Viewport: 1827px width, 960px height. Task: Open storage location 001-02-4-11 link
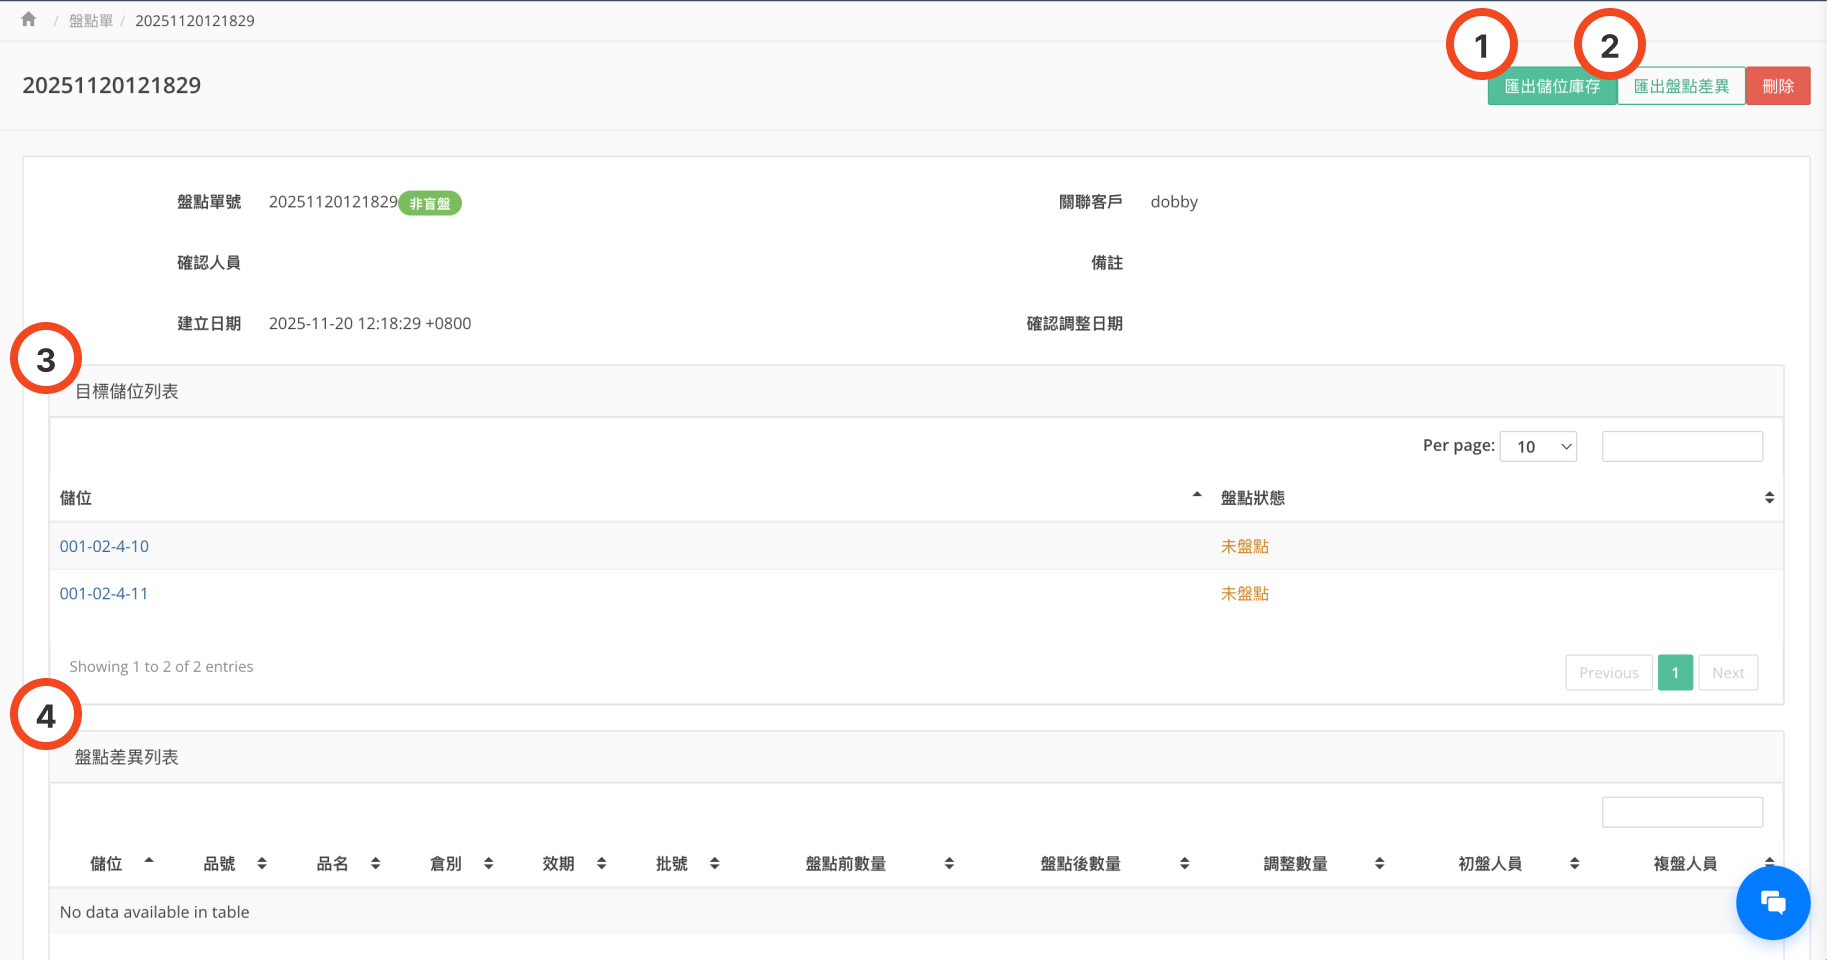[104, 594]
